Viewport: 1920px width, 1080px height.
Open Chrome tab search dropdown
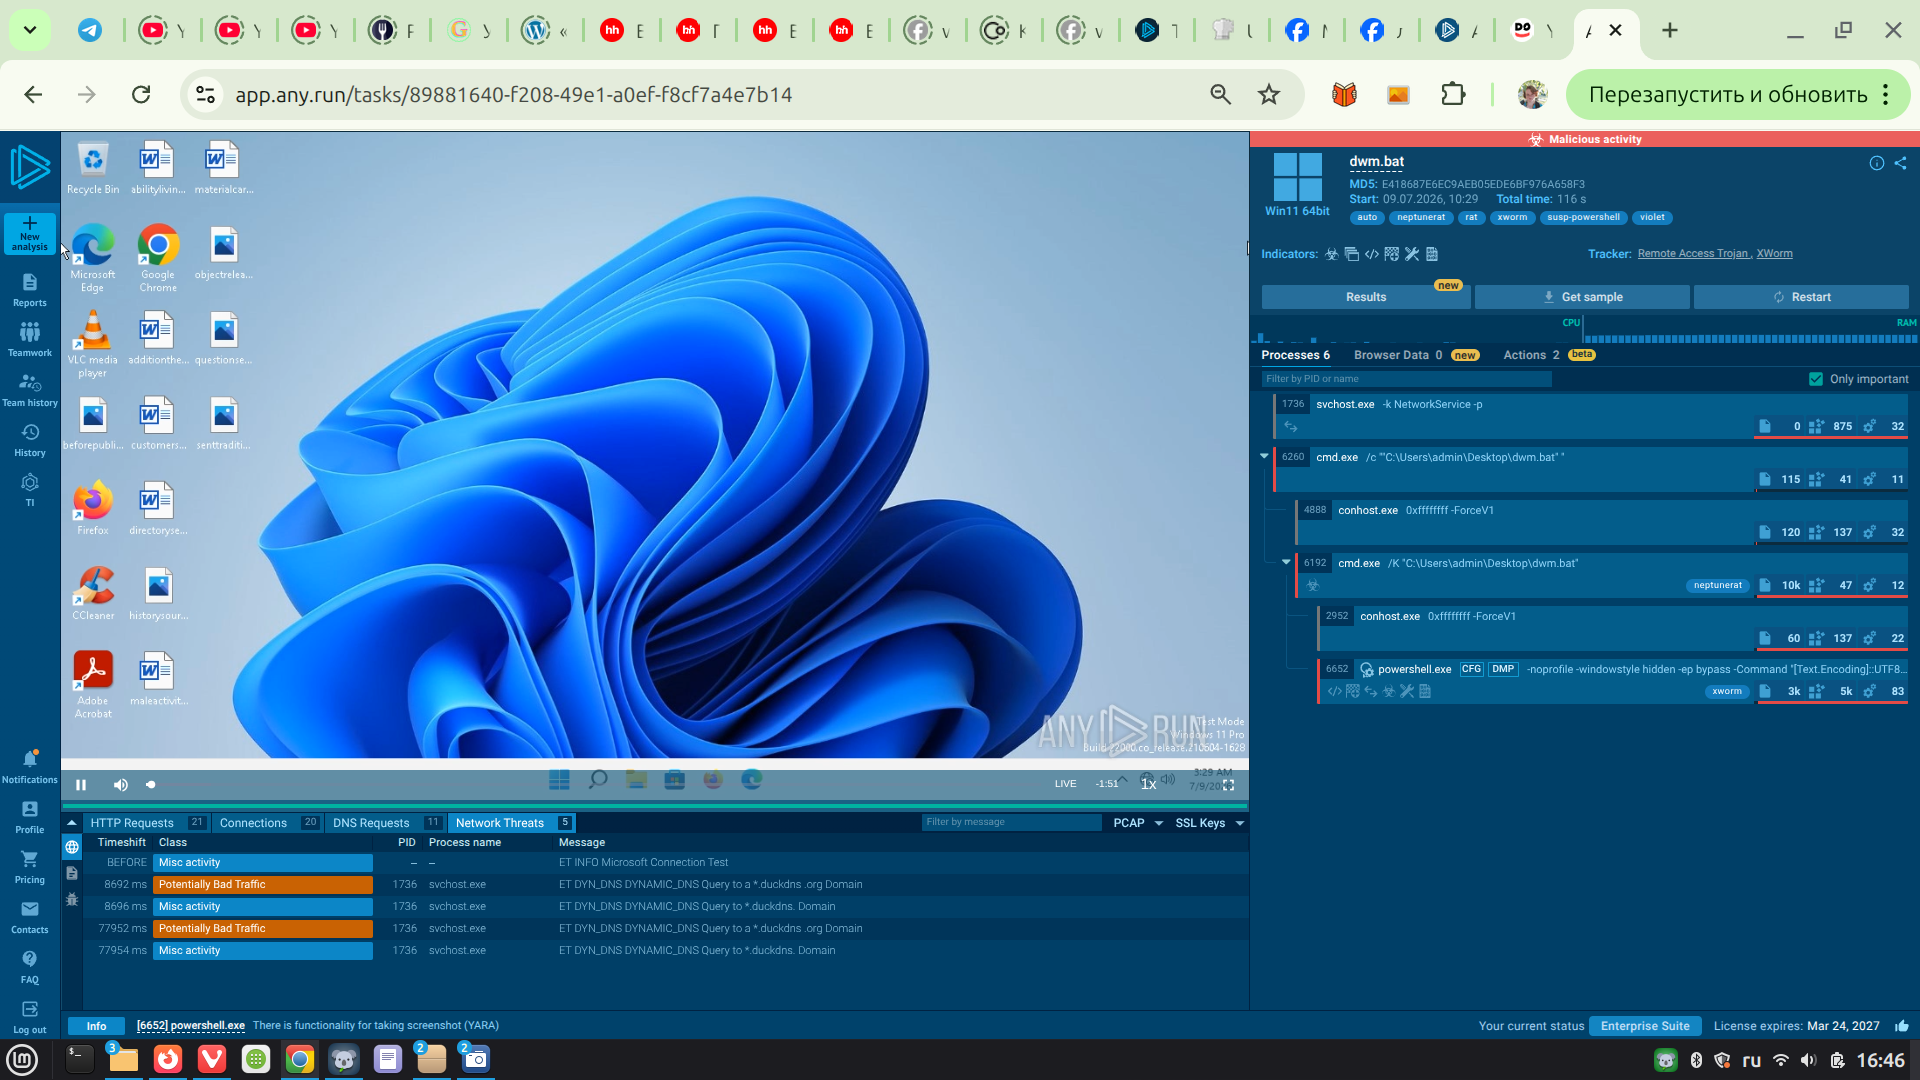(30, 30)
